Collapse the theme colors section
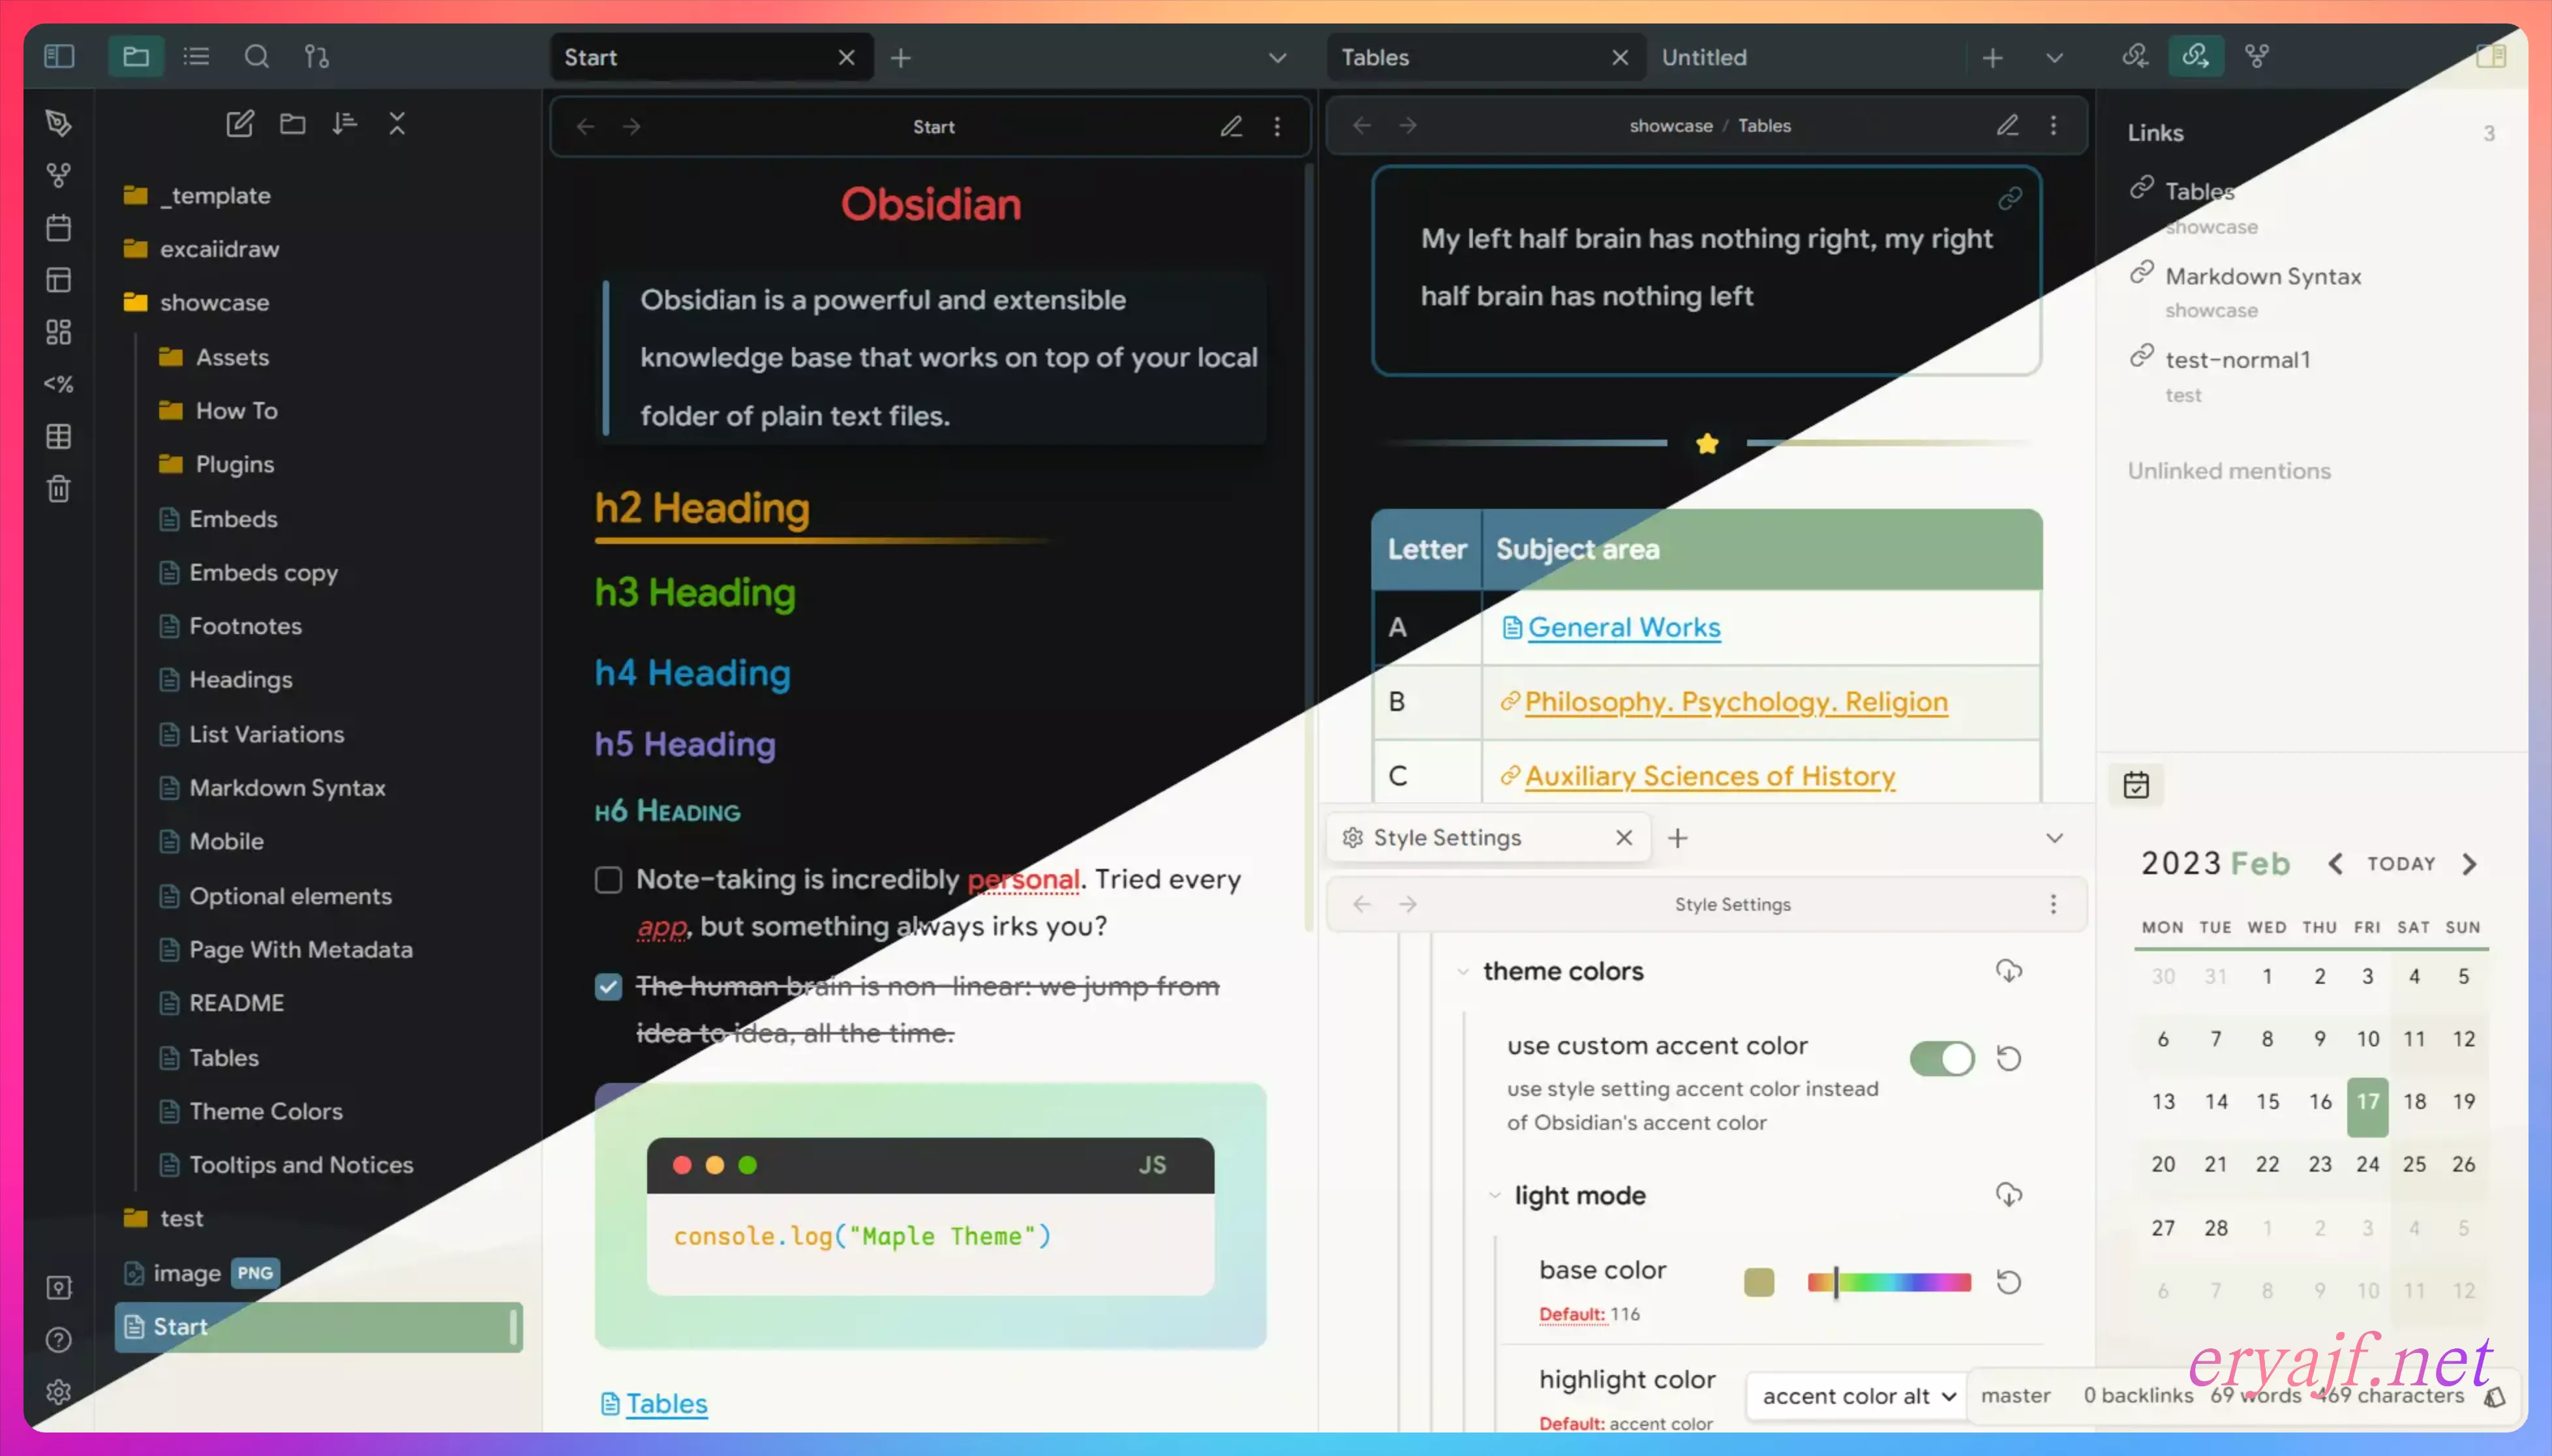The height and width of the screenshot is (1456, 2552). [x=1463, y=972]
